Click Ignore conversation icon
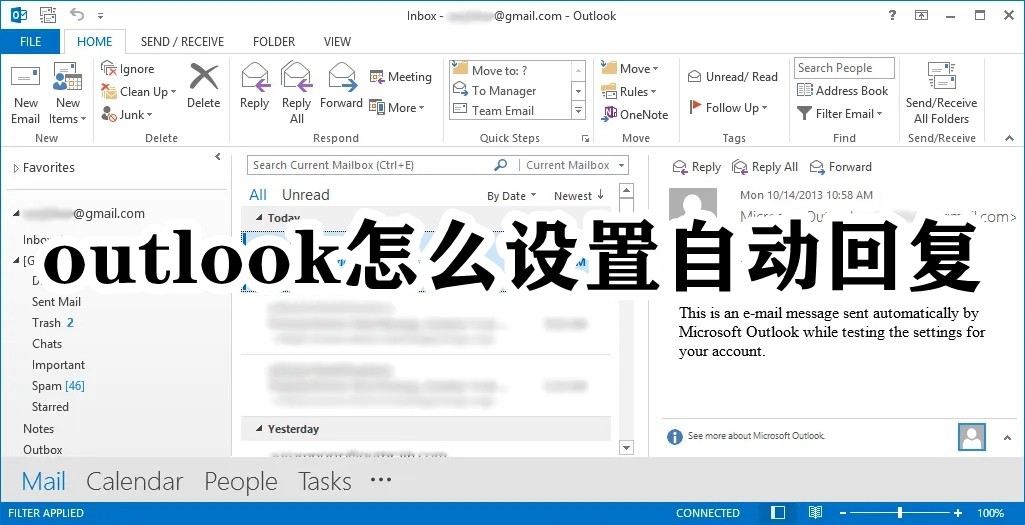1025x525 pixels. click(109, 69)
